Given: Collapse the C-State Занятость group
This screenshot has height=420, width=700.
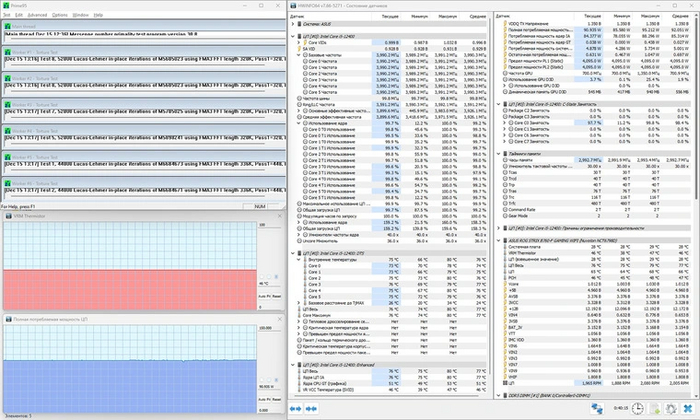Looking at the screenshot, I should 499,103.
